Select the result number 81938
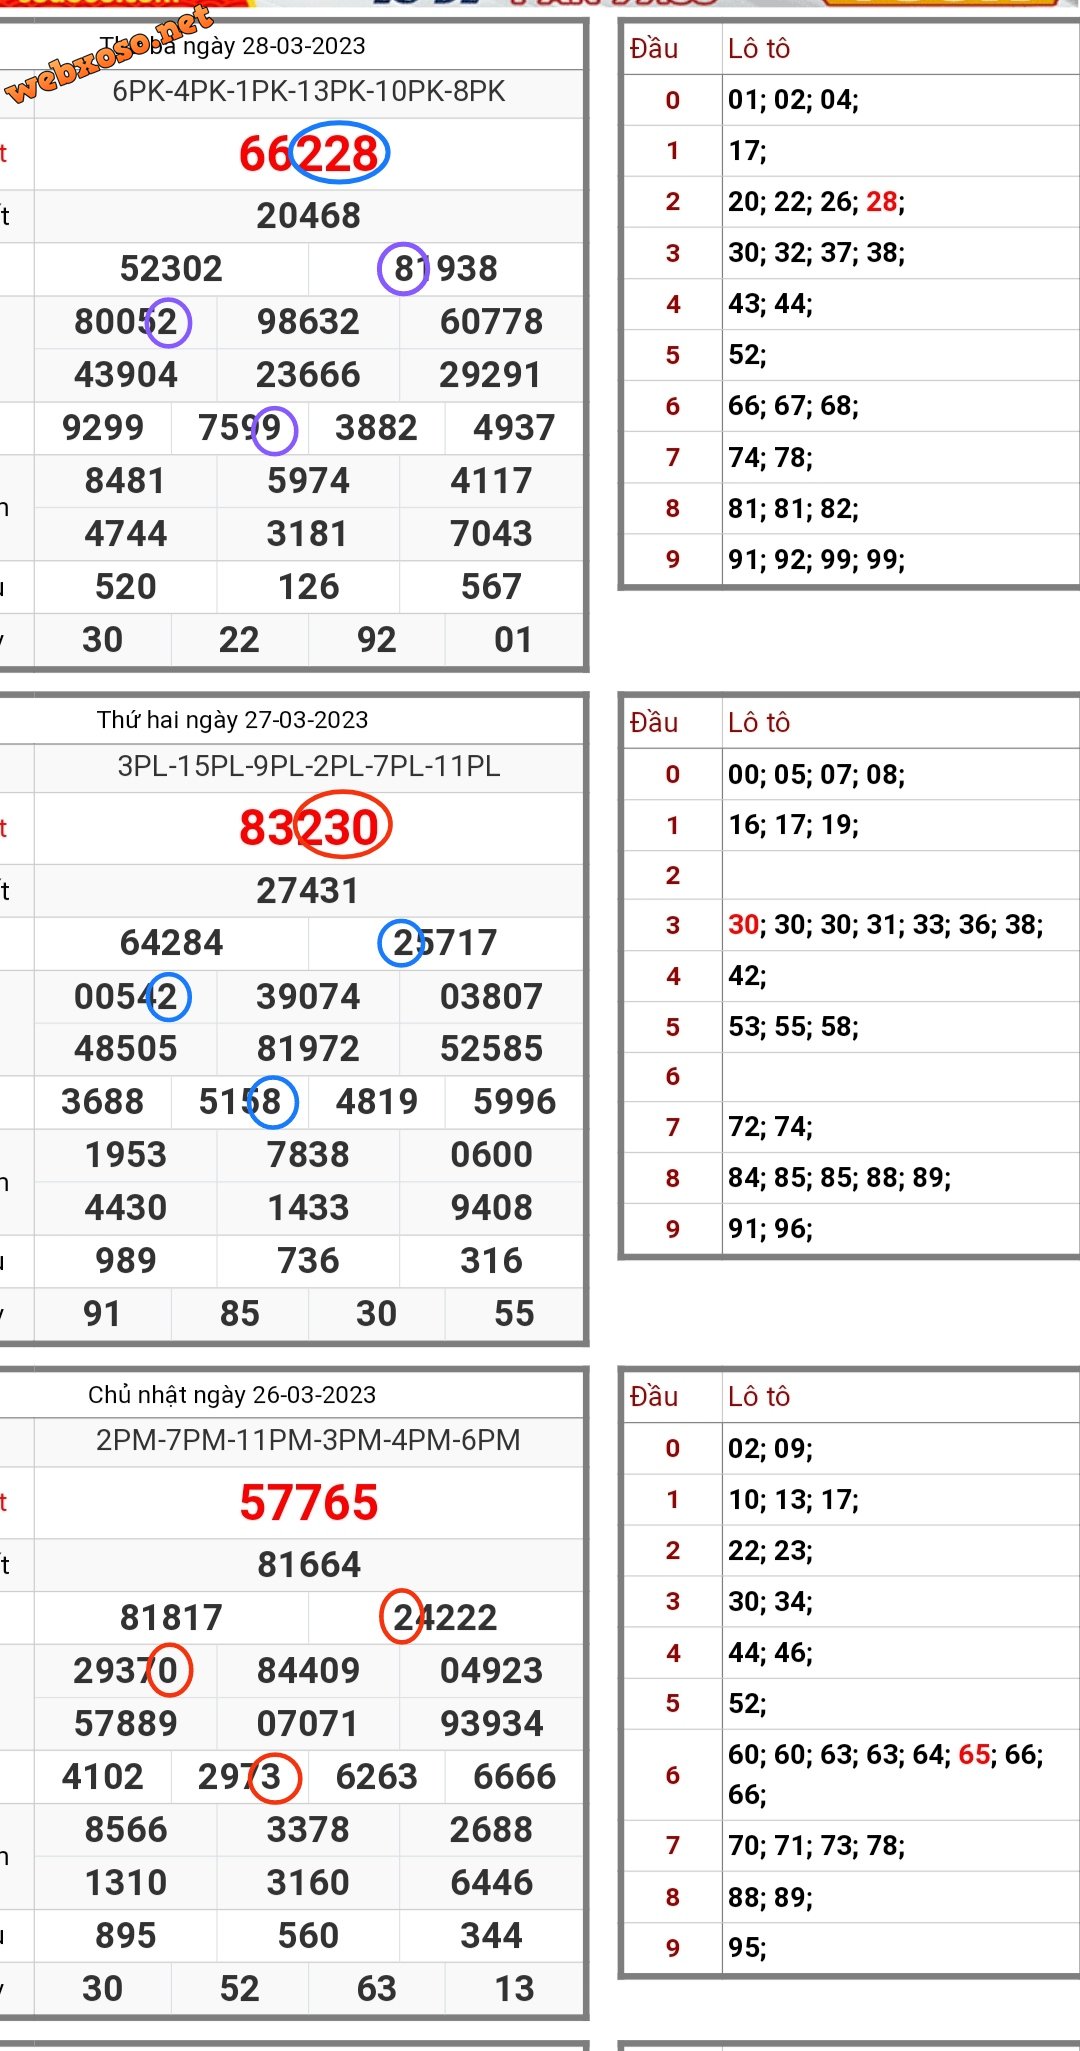Image resolution: width=1080 pixels, height=2051 pixels. pos(446,269)
